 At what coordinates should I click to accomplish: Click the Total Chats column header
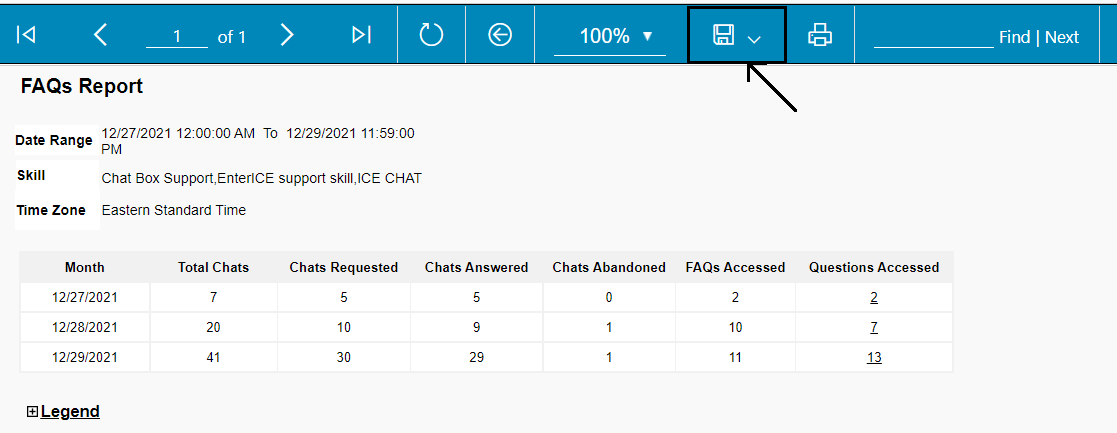pos(213,267)
